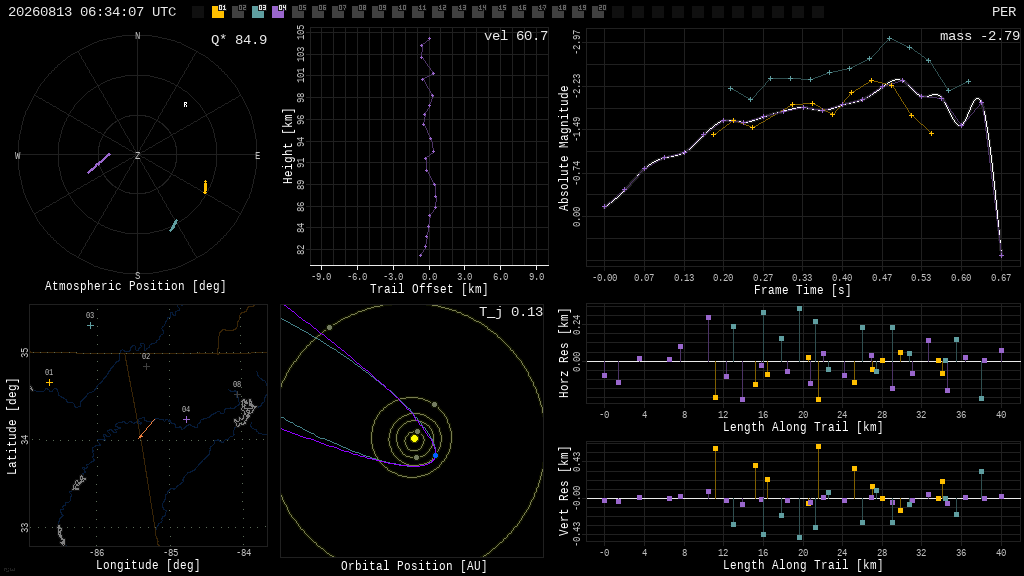Click the station 01 marker on map
Image resolution: width=1024 pixels, height=576 pixels.
point(49,383)
